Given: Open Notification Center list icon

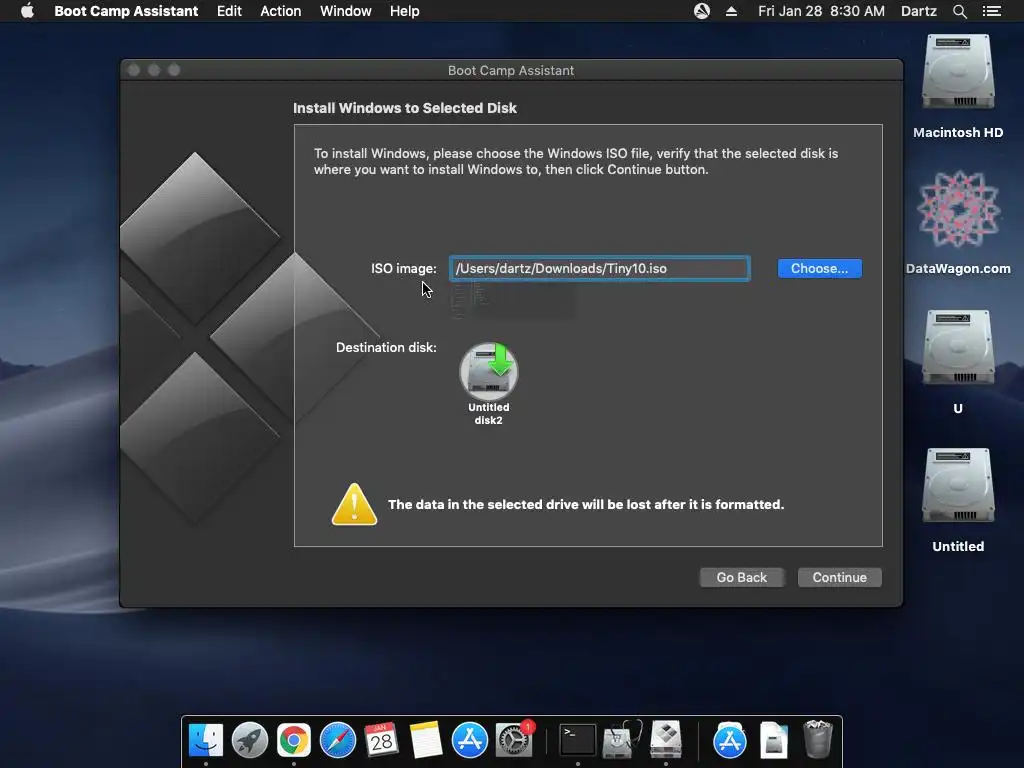Looking at the screenshot, I should (992, 11).
